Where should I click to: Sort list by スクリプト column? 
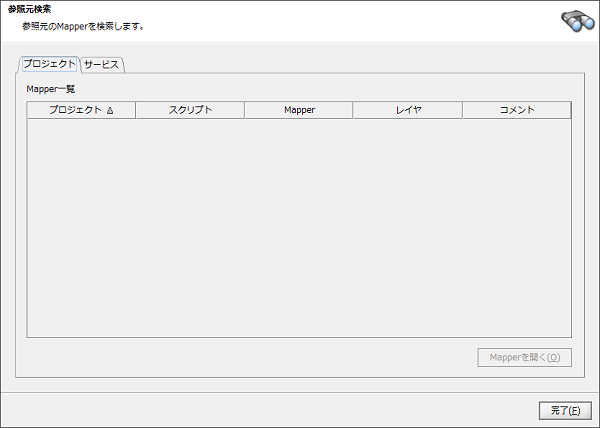[x=189, y=110]
